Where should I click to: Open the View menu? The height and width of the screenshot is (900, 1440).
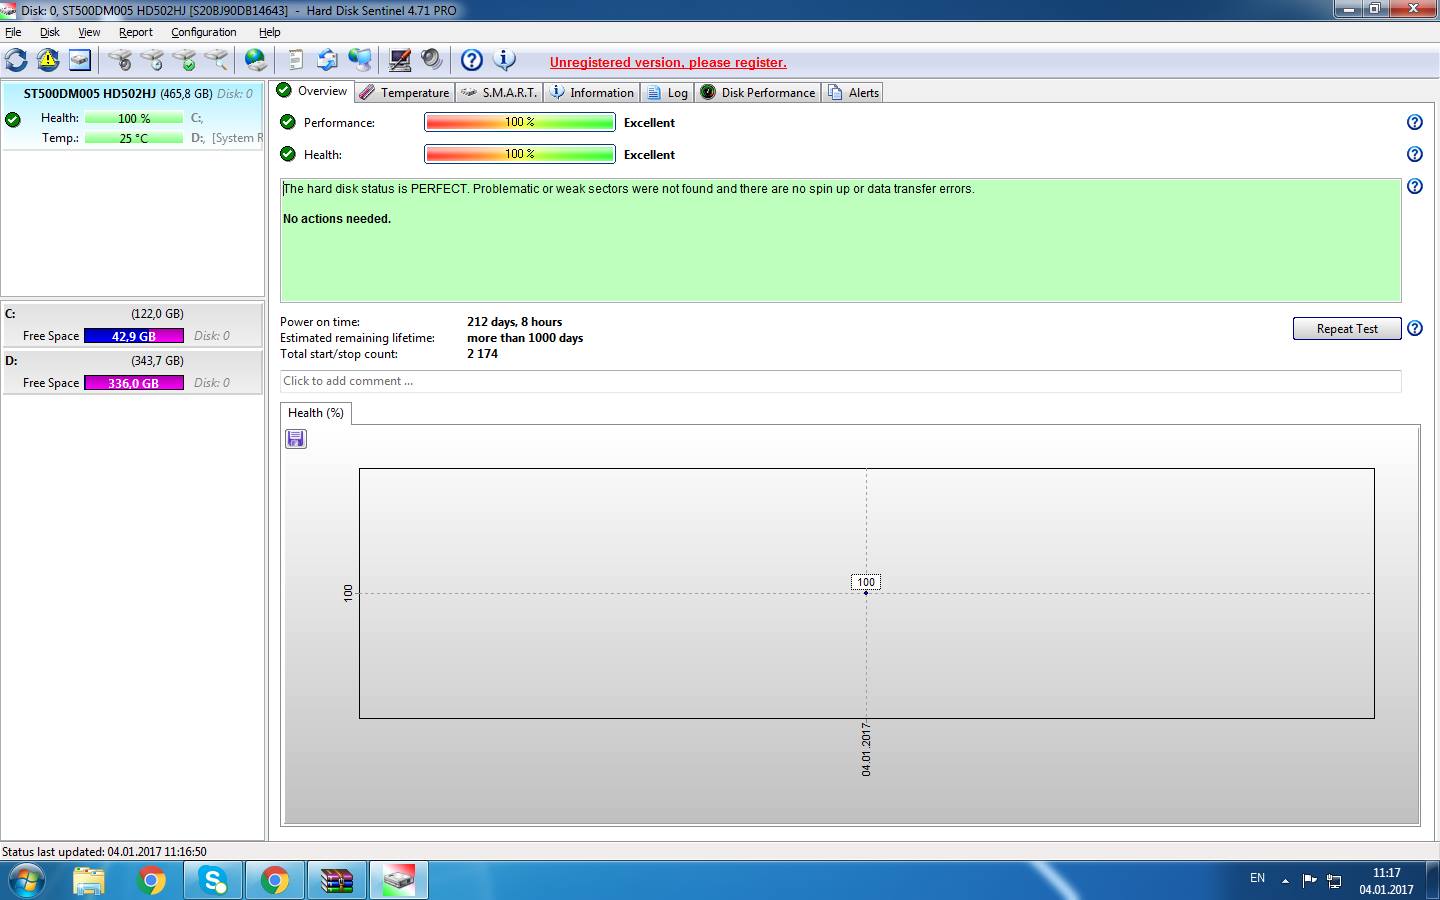[x=89, y=32]
